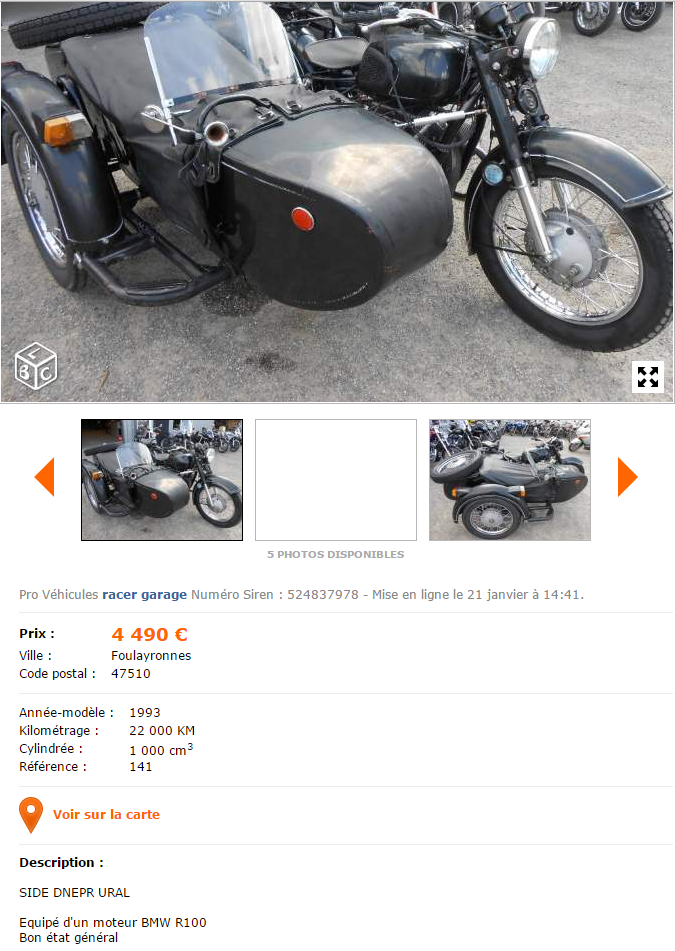Click the model year 1993 value

(x=145, y=713)
